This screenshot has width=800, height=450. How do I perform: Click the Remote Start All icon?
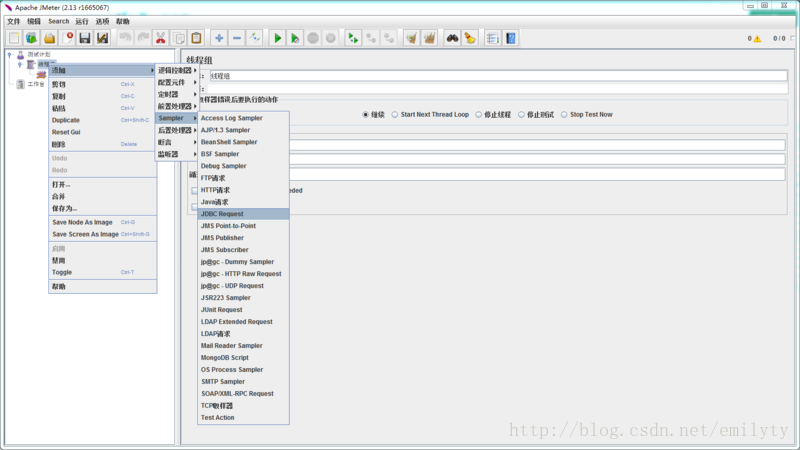[353, 38]
